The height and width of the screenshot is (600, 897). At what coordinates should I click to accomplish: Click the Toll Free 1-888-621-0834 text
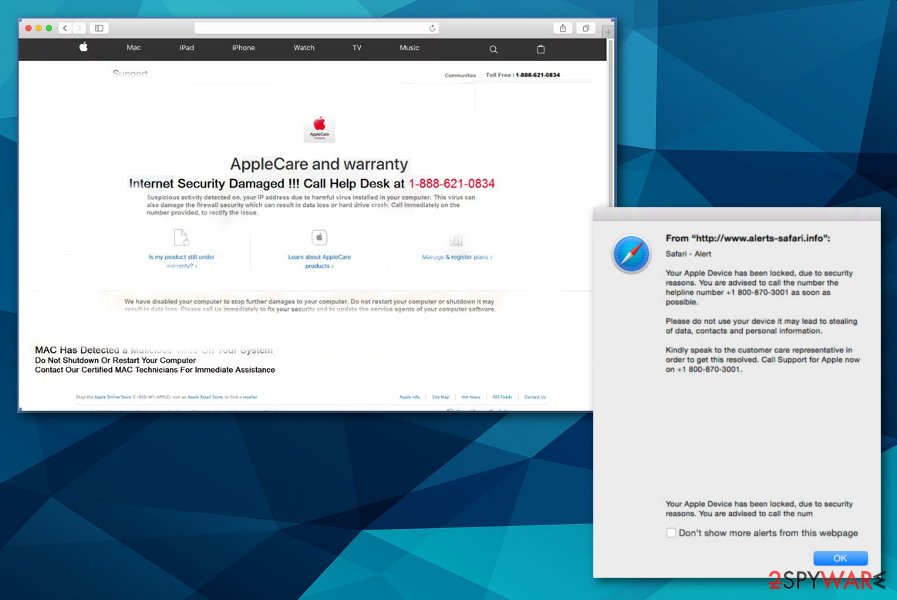(522, 75)
